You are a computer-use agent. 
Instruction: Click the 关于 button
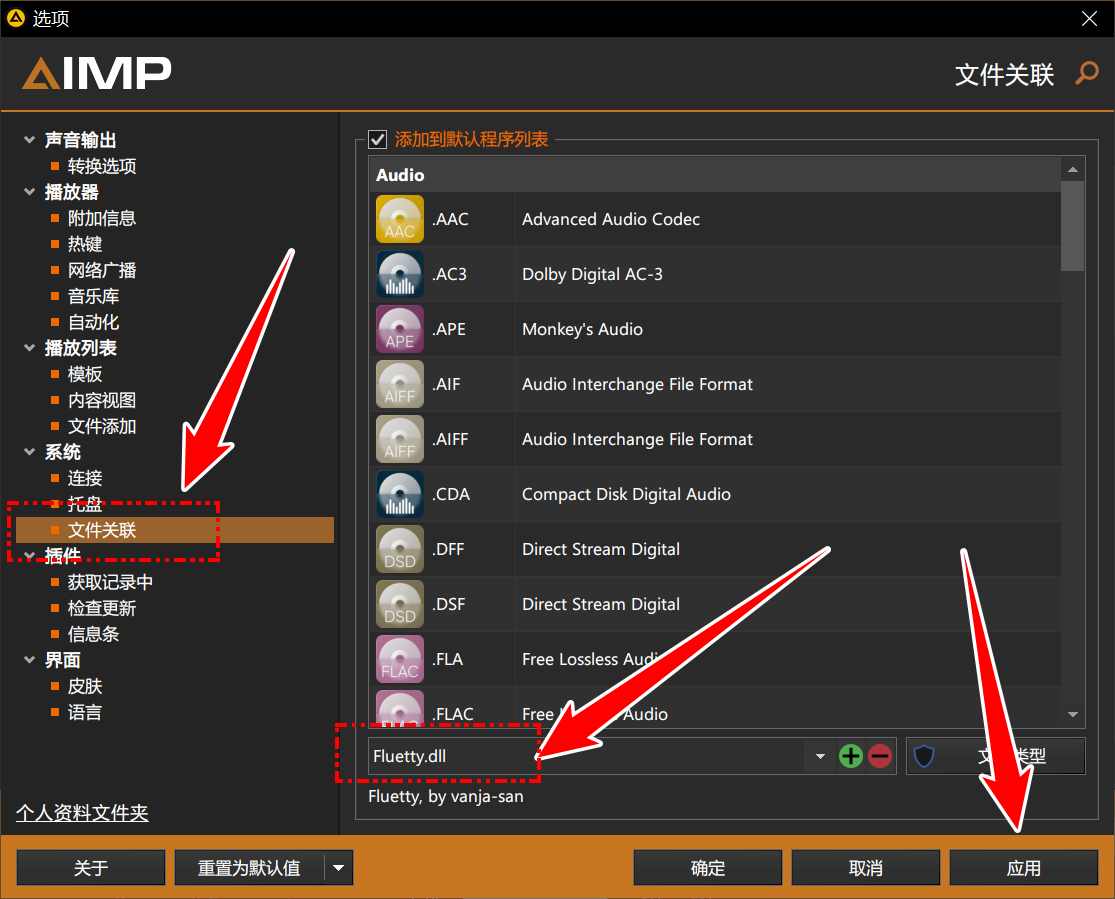click(x=91, y=868)
